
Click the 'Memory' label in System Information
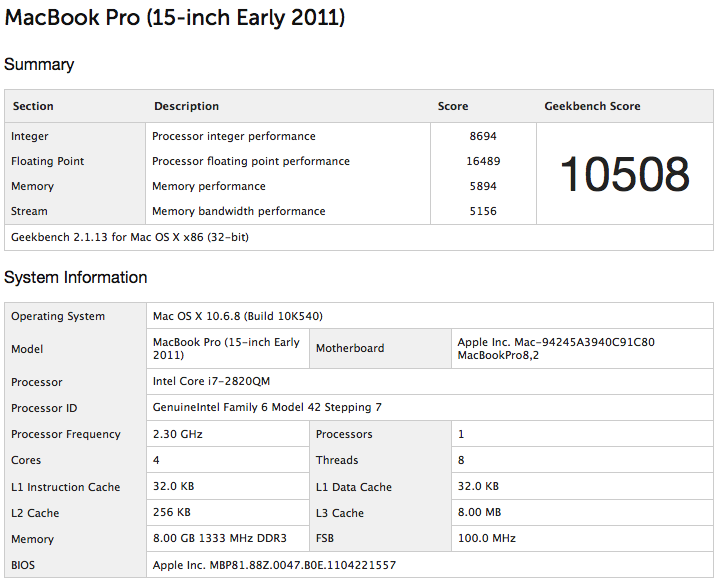click(x=32, y=539)
